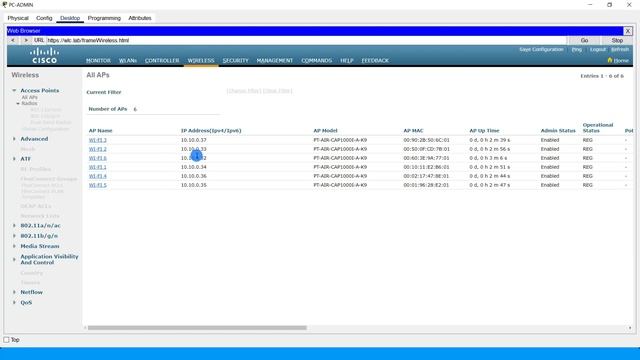The height and width of the screenshot is (360, 640).
Task: Click the AP Model column header
Action: [x=325, y=131]
